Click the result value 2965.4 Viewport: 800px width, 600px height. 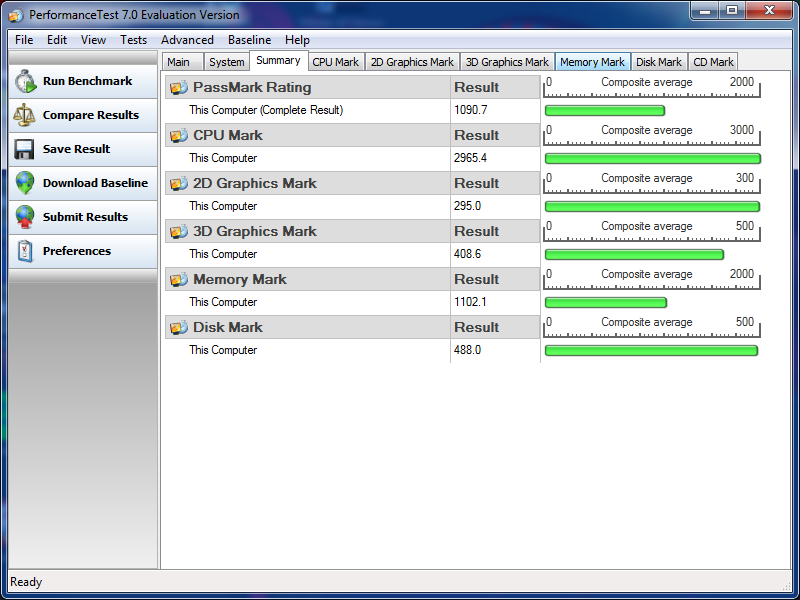(x=470, y=158)
